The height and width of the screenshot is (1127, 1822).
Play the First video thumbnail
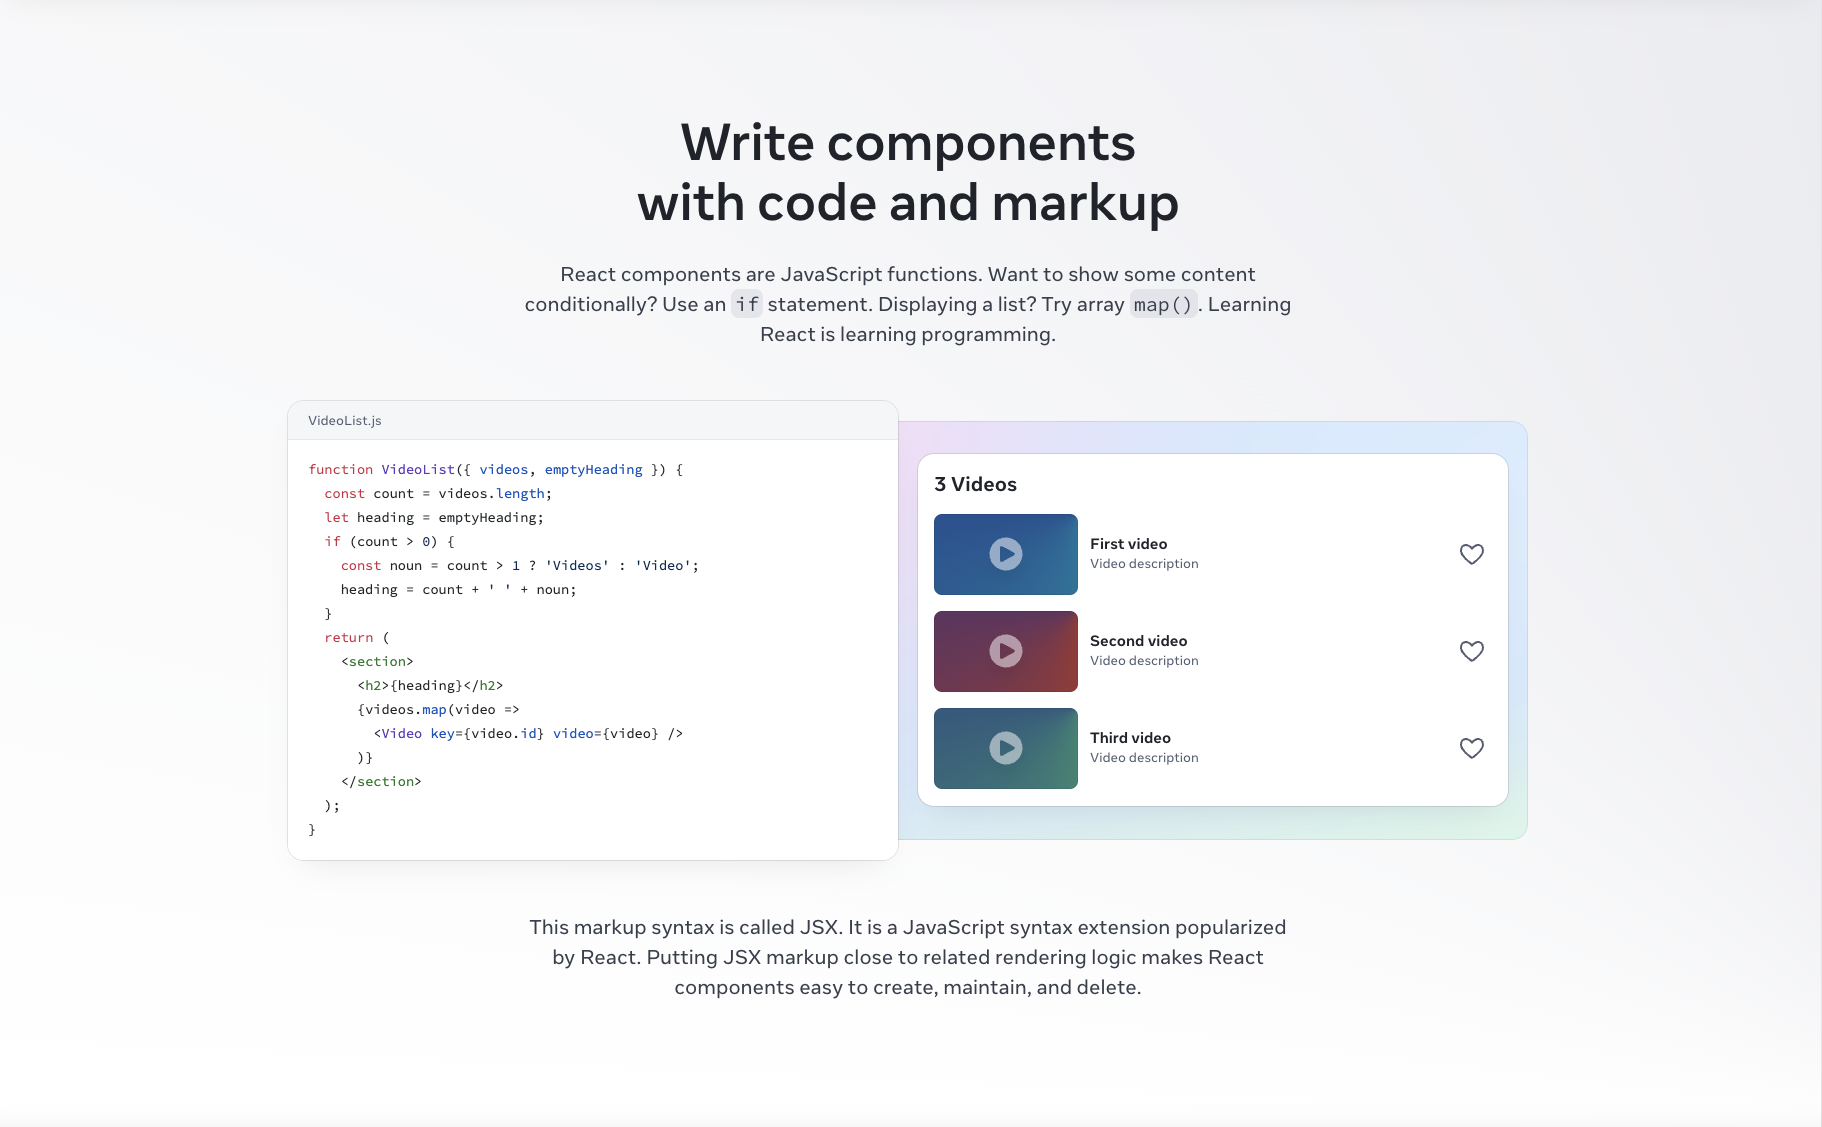point(1005,554)
